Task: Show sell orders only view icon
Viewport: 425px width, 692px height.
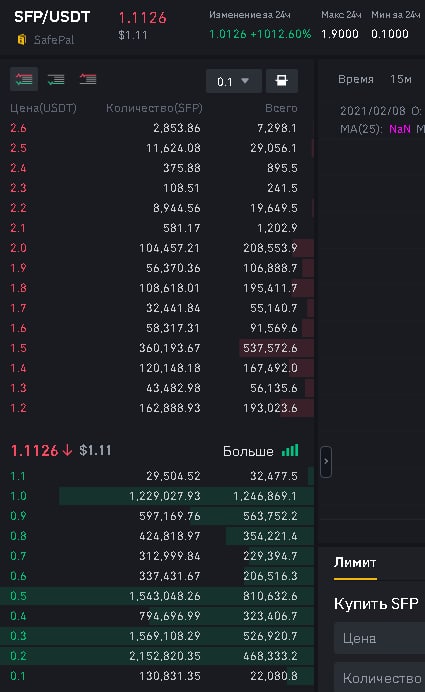Action: [88, 79]
